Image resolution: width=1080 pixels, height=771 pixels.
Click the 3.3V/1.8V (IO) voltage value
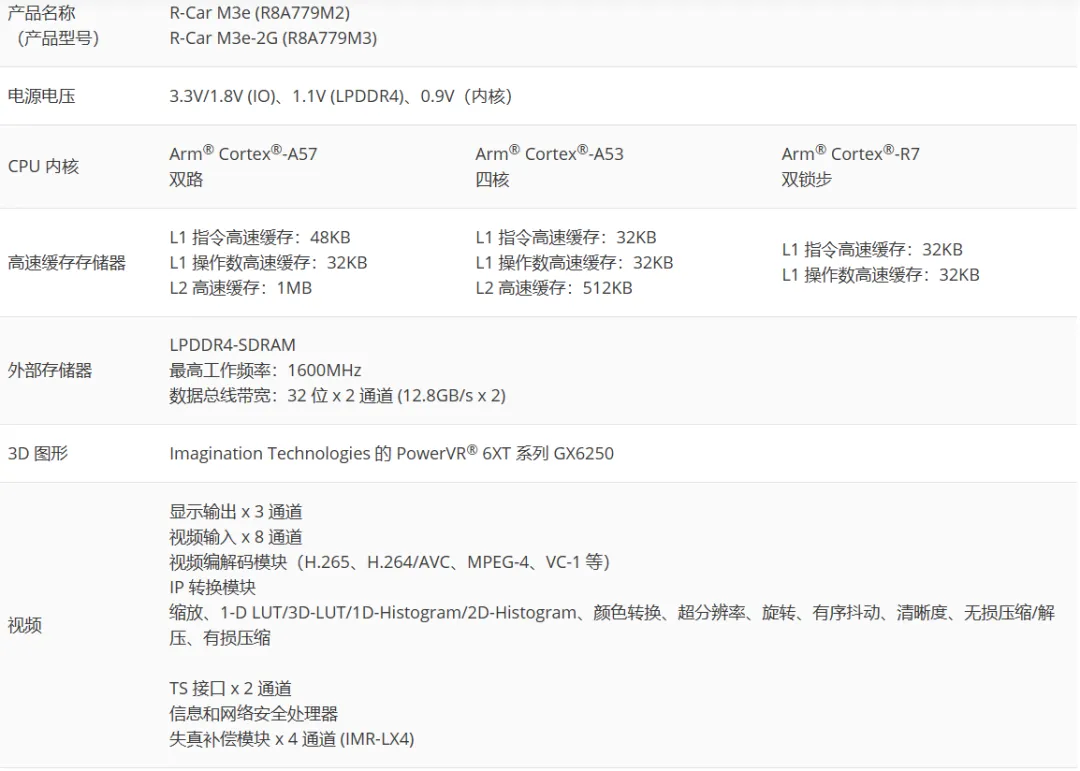[x=226, y=96]
